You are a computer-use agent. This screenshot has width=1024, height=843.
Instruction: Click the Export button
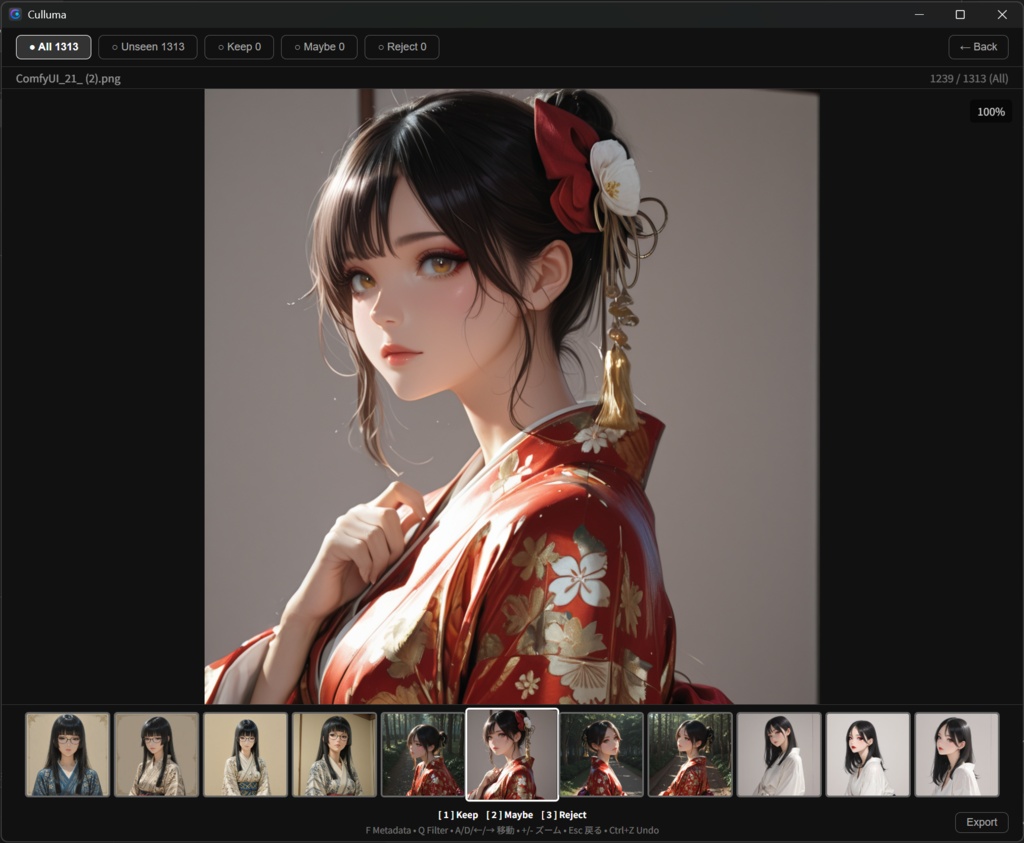tap(982, 822)
